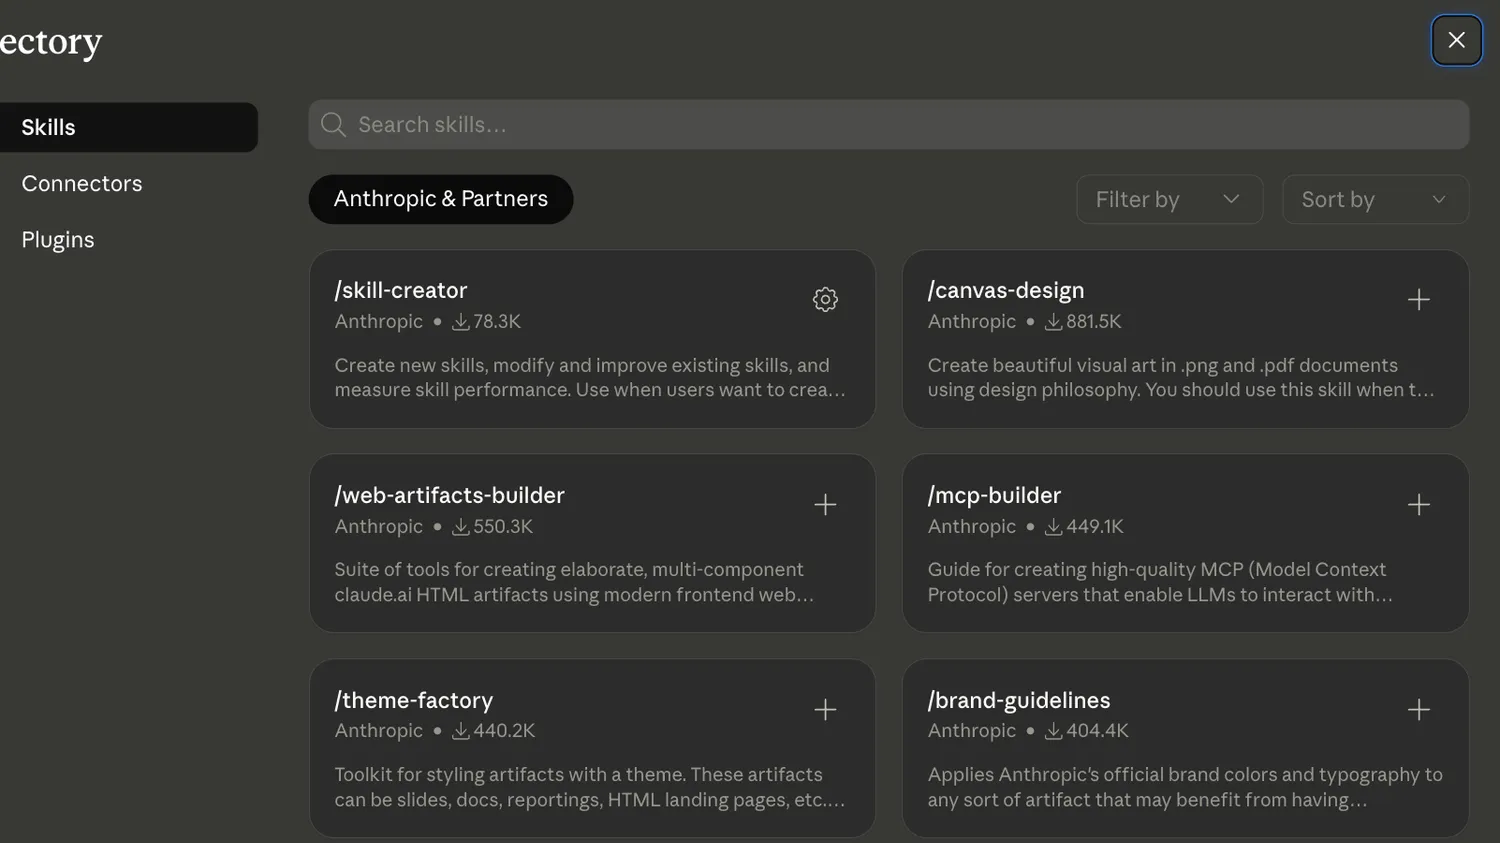This screenshot has width=1500, height=843.
Task: Click the search magnifier icon
Action: [x=333, y=125]
